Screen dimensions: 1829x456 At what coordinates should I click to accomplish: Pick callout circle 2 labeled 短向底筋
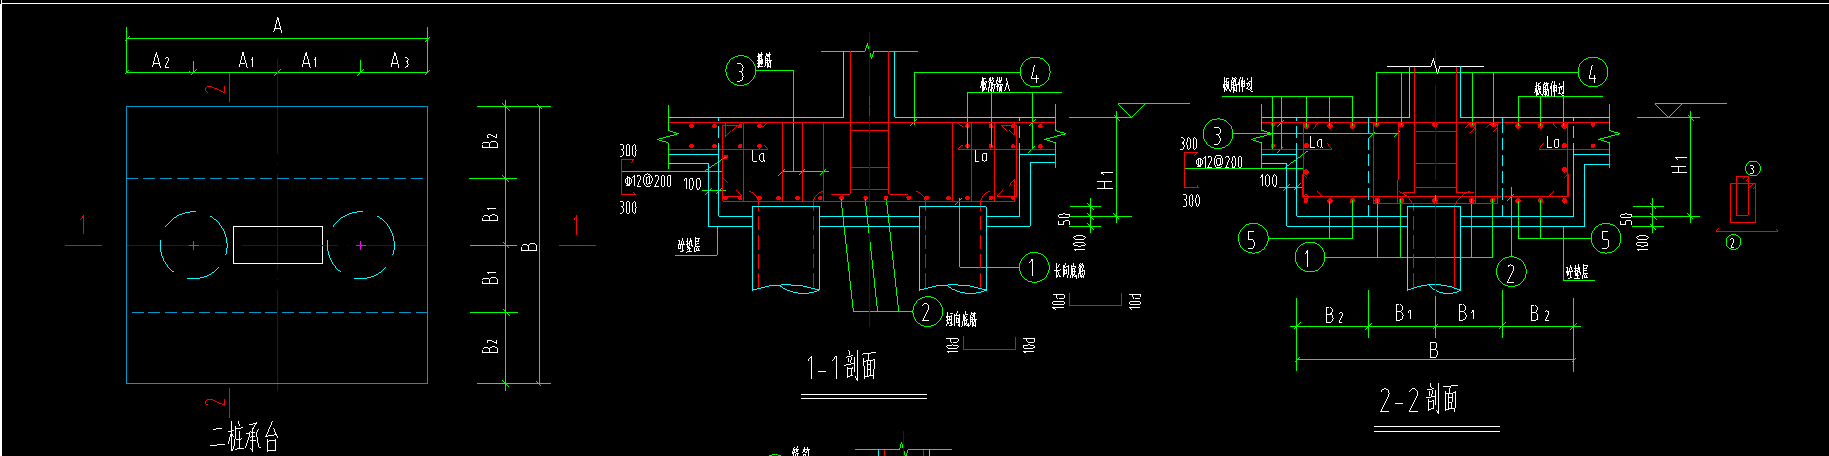[927, 312]
